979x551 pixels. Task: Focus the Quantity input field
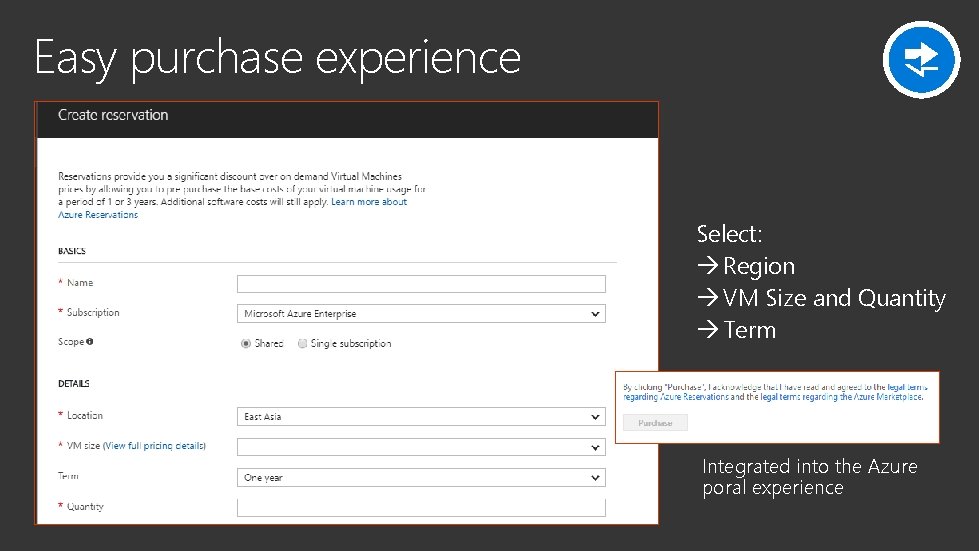421,507
